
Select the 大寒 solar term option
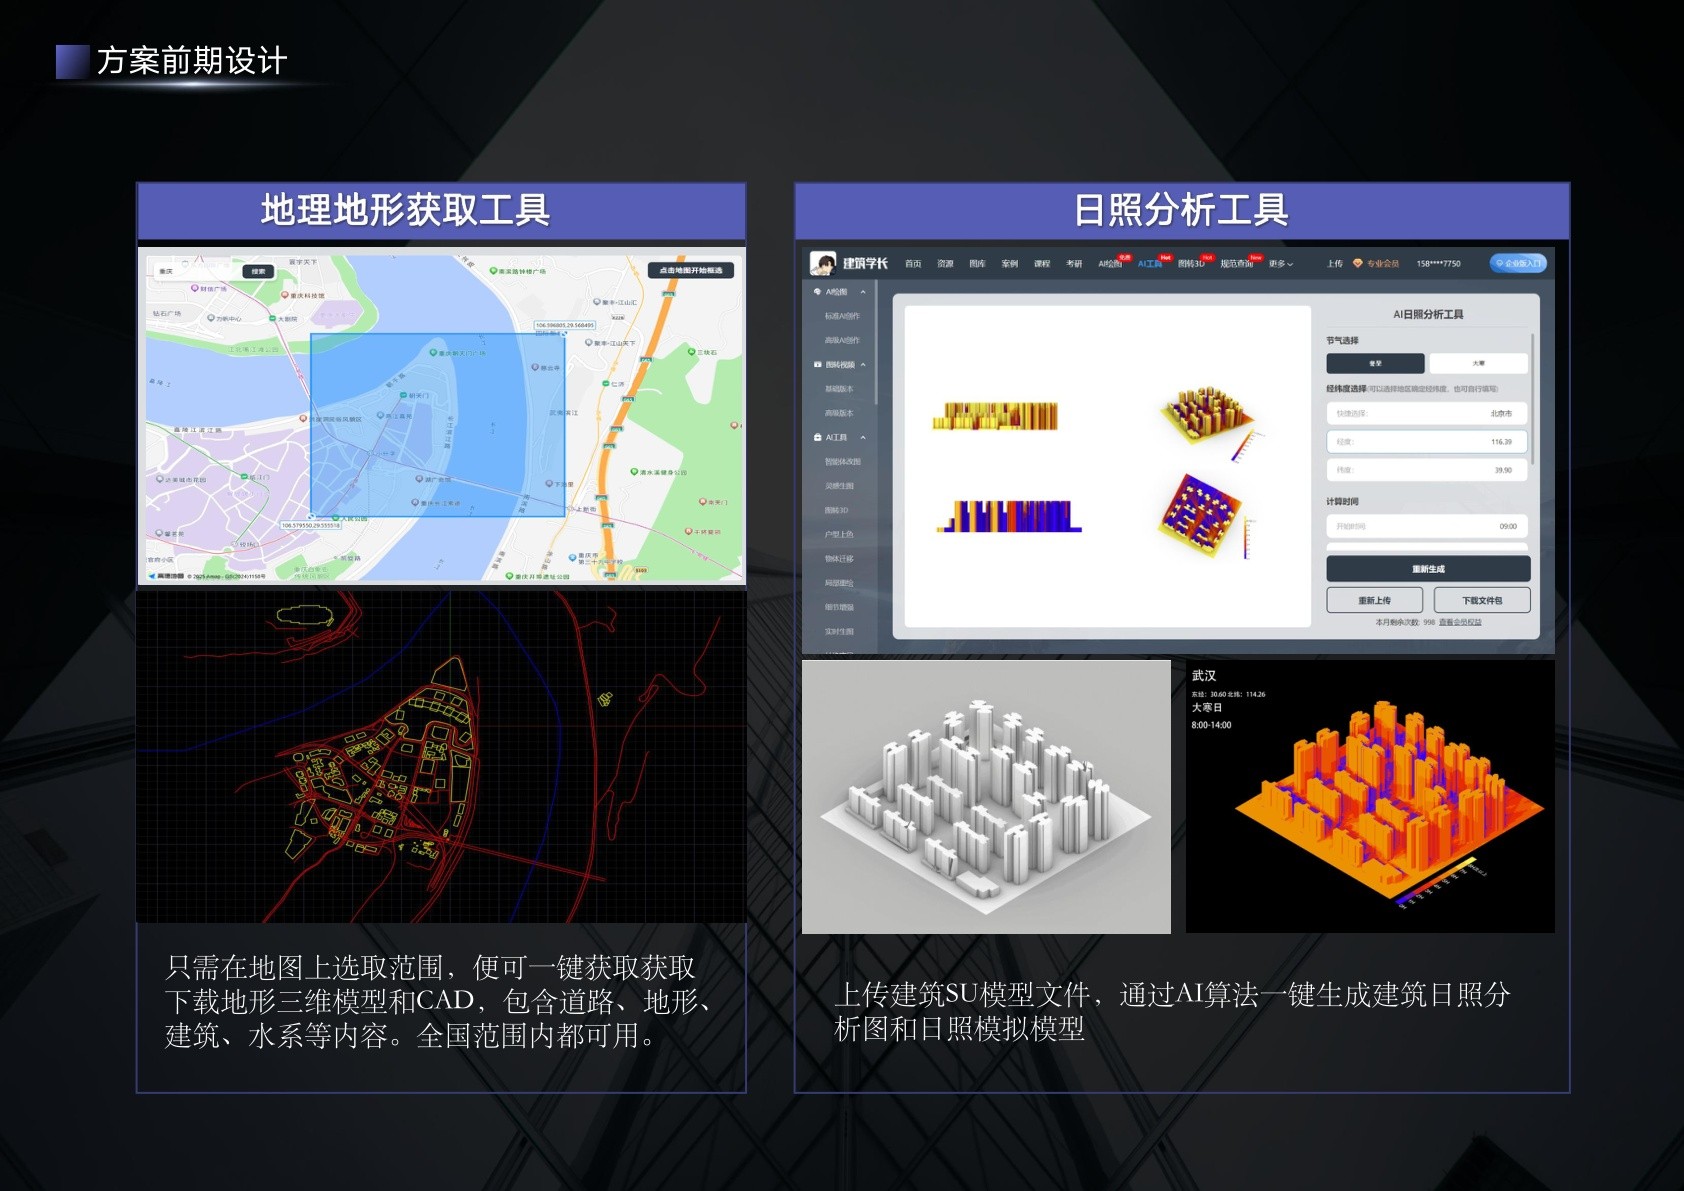click(1478, 363)
